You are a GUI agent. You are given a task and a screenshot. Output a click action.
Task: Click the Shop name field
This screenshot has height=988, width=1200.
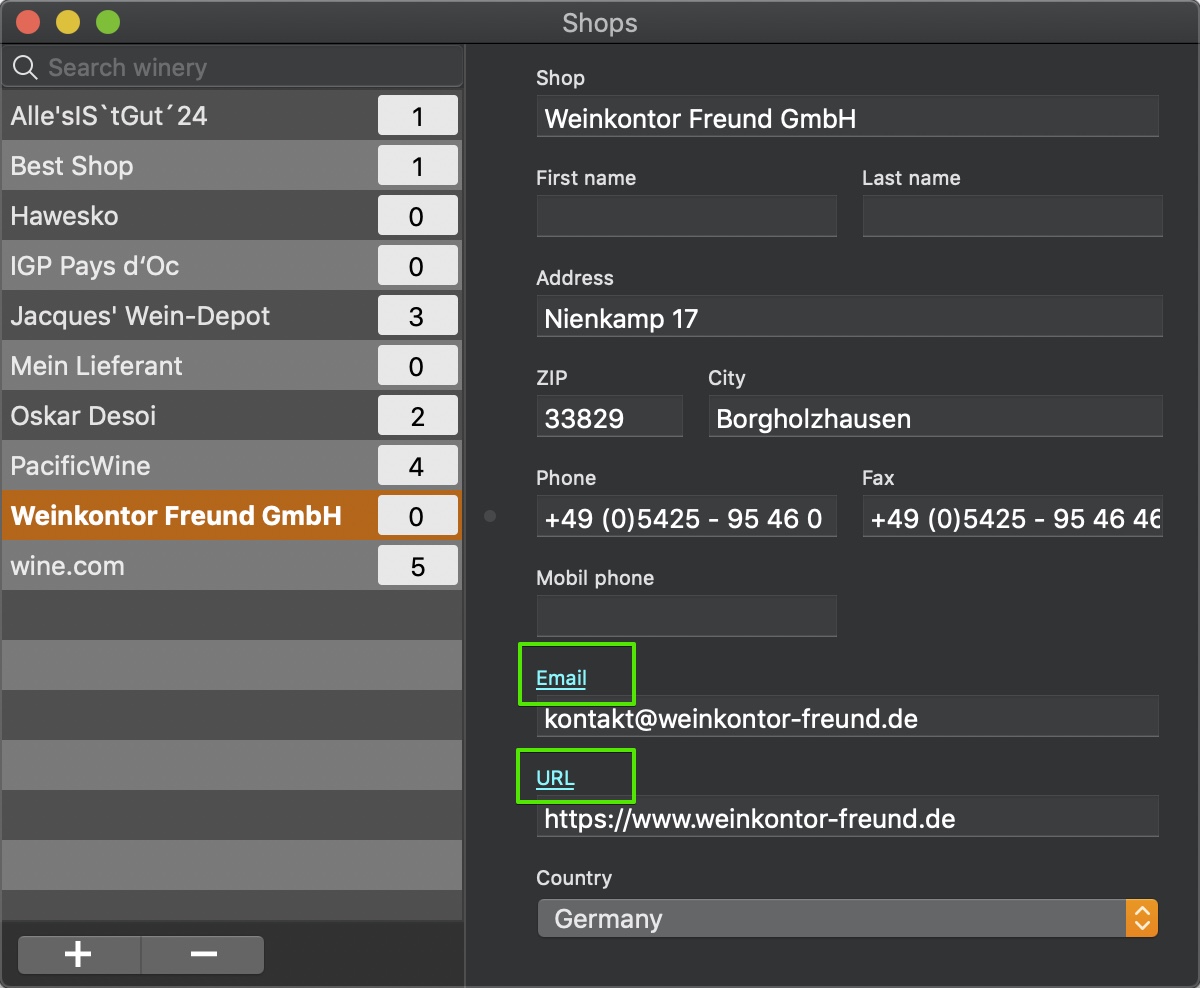point(847,117)
